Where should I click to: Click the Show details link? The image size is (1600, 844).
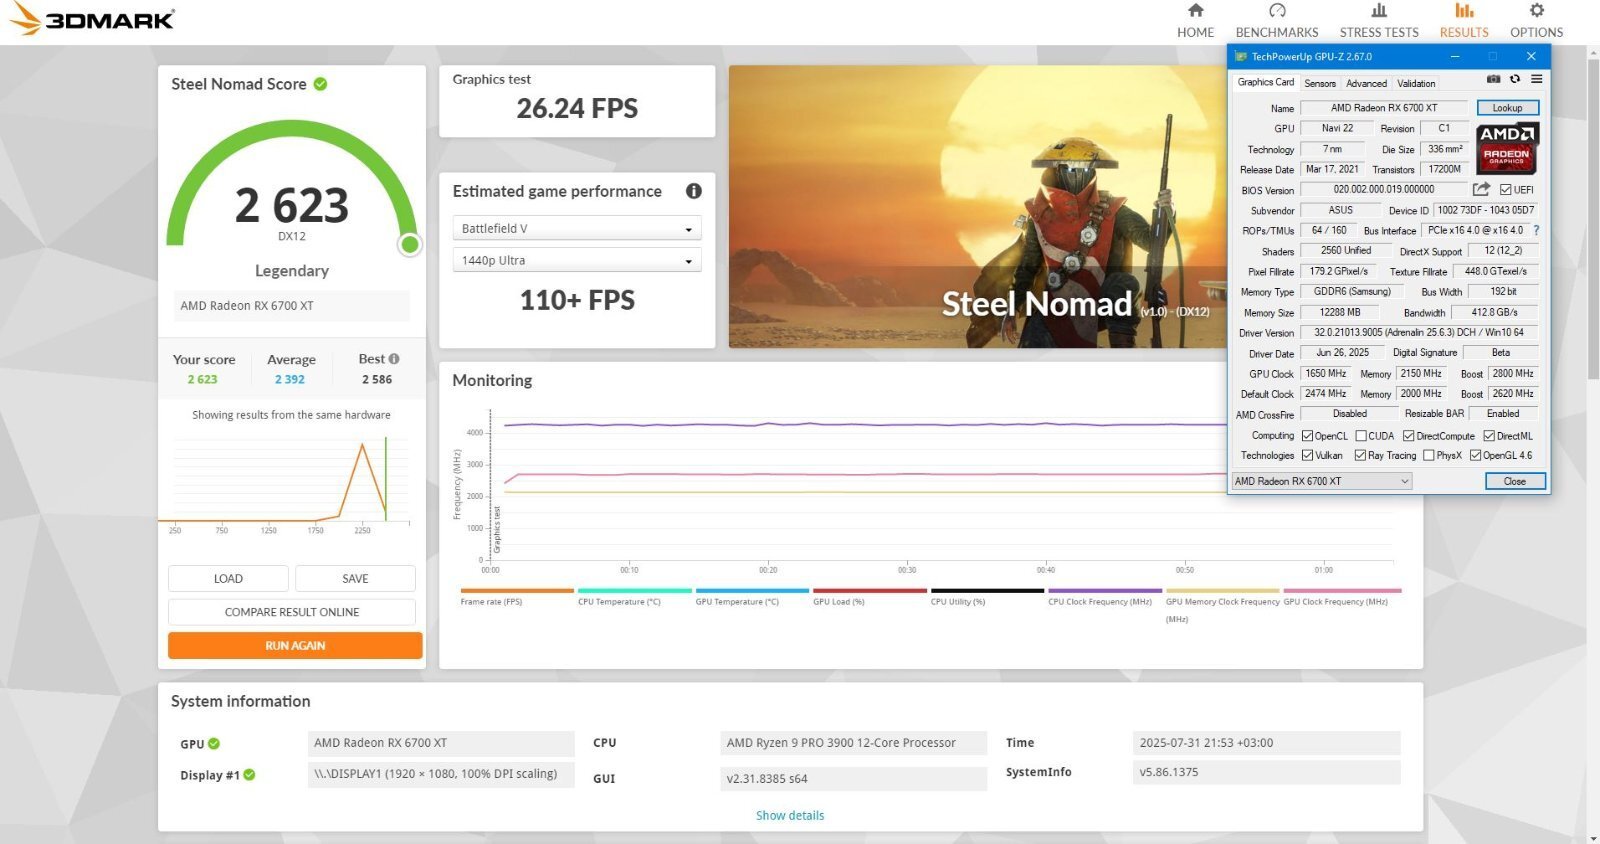pyautogui.click(x=790, y=816)
